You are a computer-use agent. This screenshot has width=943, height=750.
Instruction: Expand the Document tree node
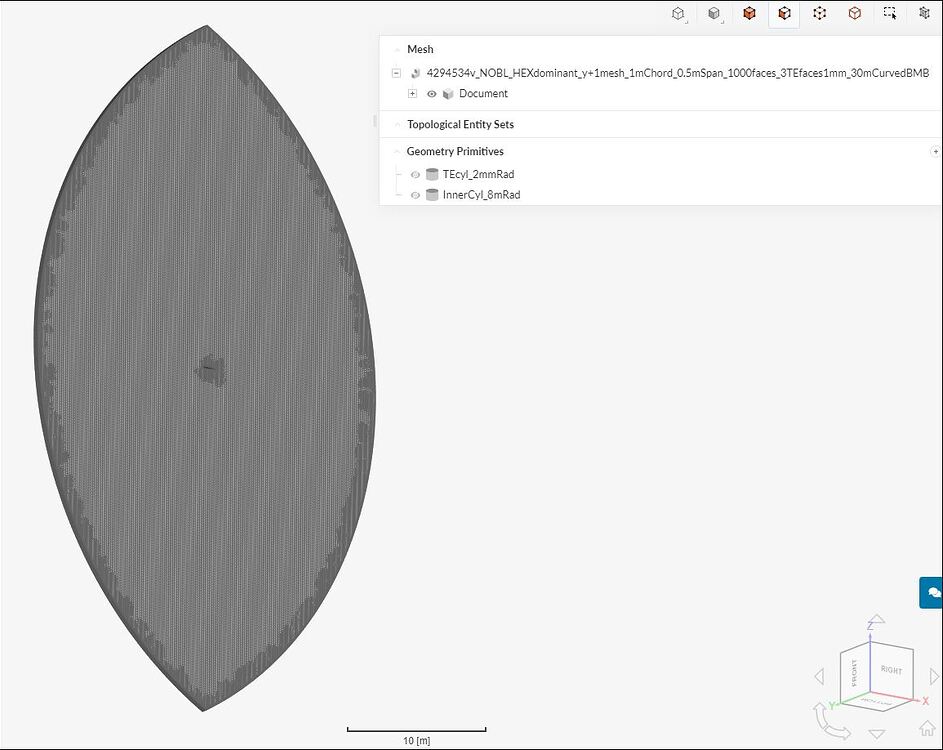click(x=411, y=93)
